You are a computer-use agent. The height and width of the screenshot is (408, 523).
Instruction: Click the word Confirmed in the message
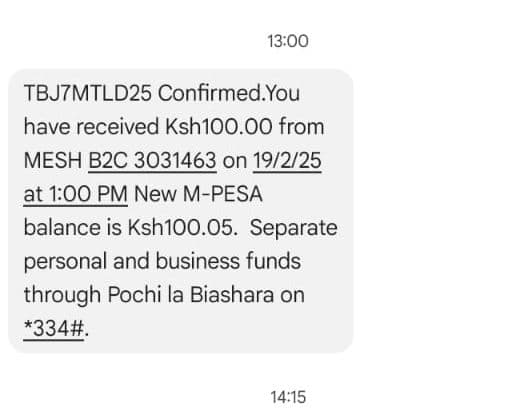click(x=209, y=93)
